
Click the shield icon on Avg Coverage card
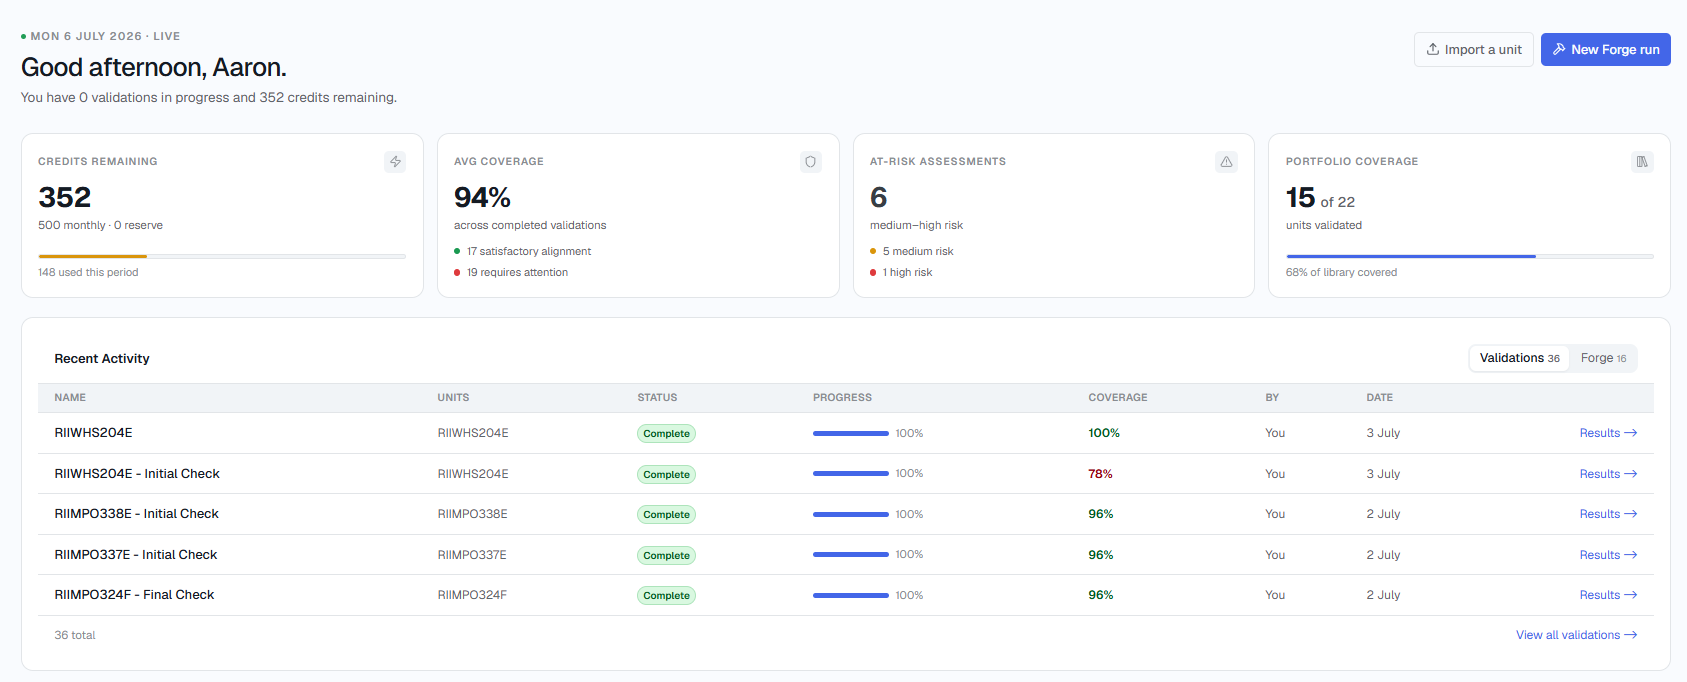[811, 162]
